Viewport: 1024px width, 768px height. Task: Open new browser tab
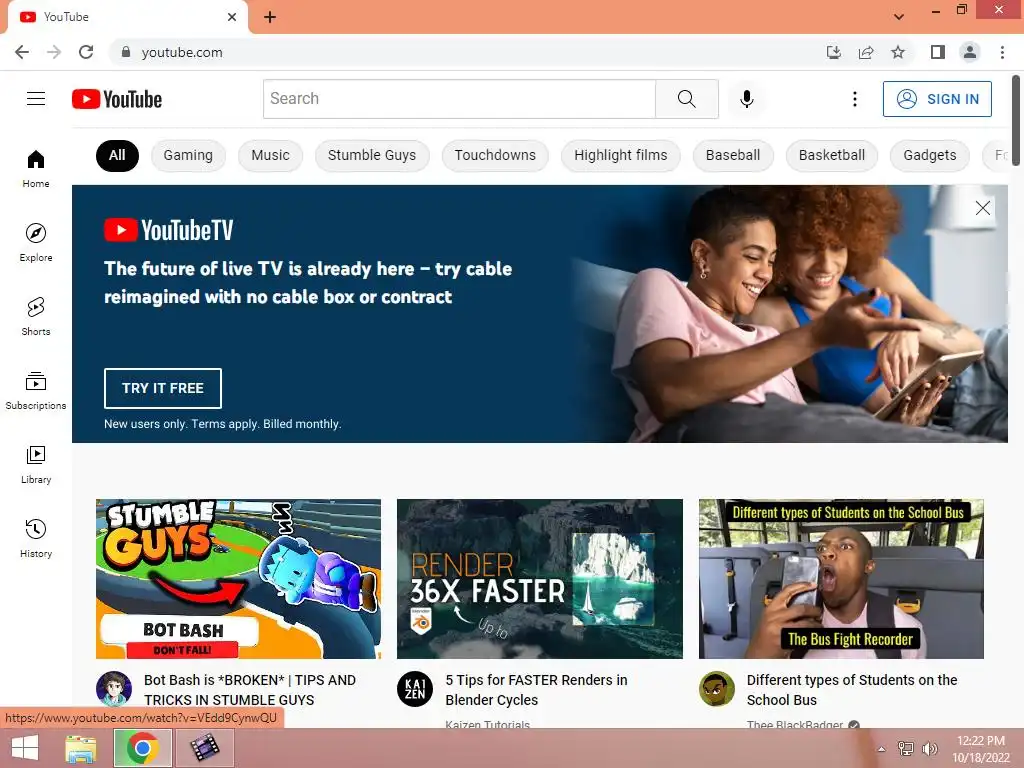[x=270, y=17]
